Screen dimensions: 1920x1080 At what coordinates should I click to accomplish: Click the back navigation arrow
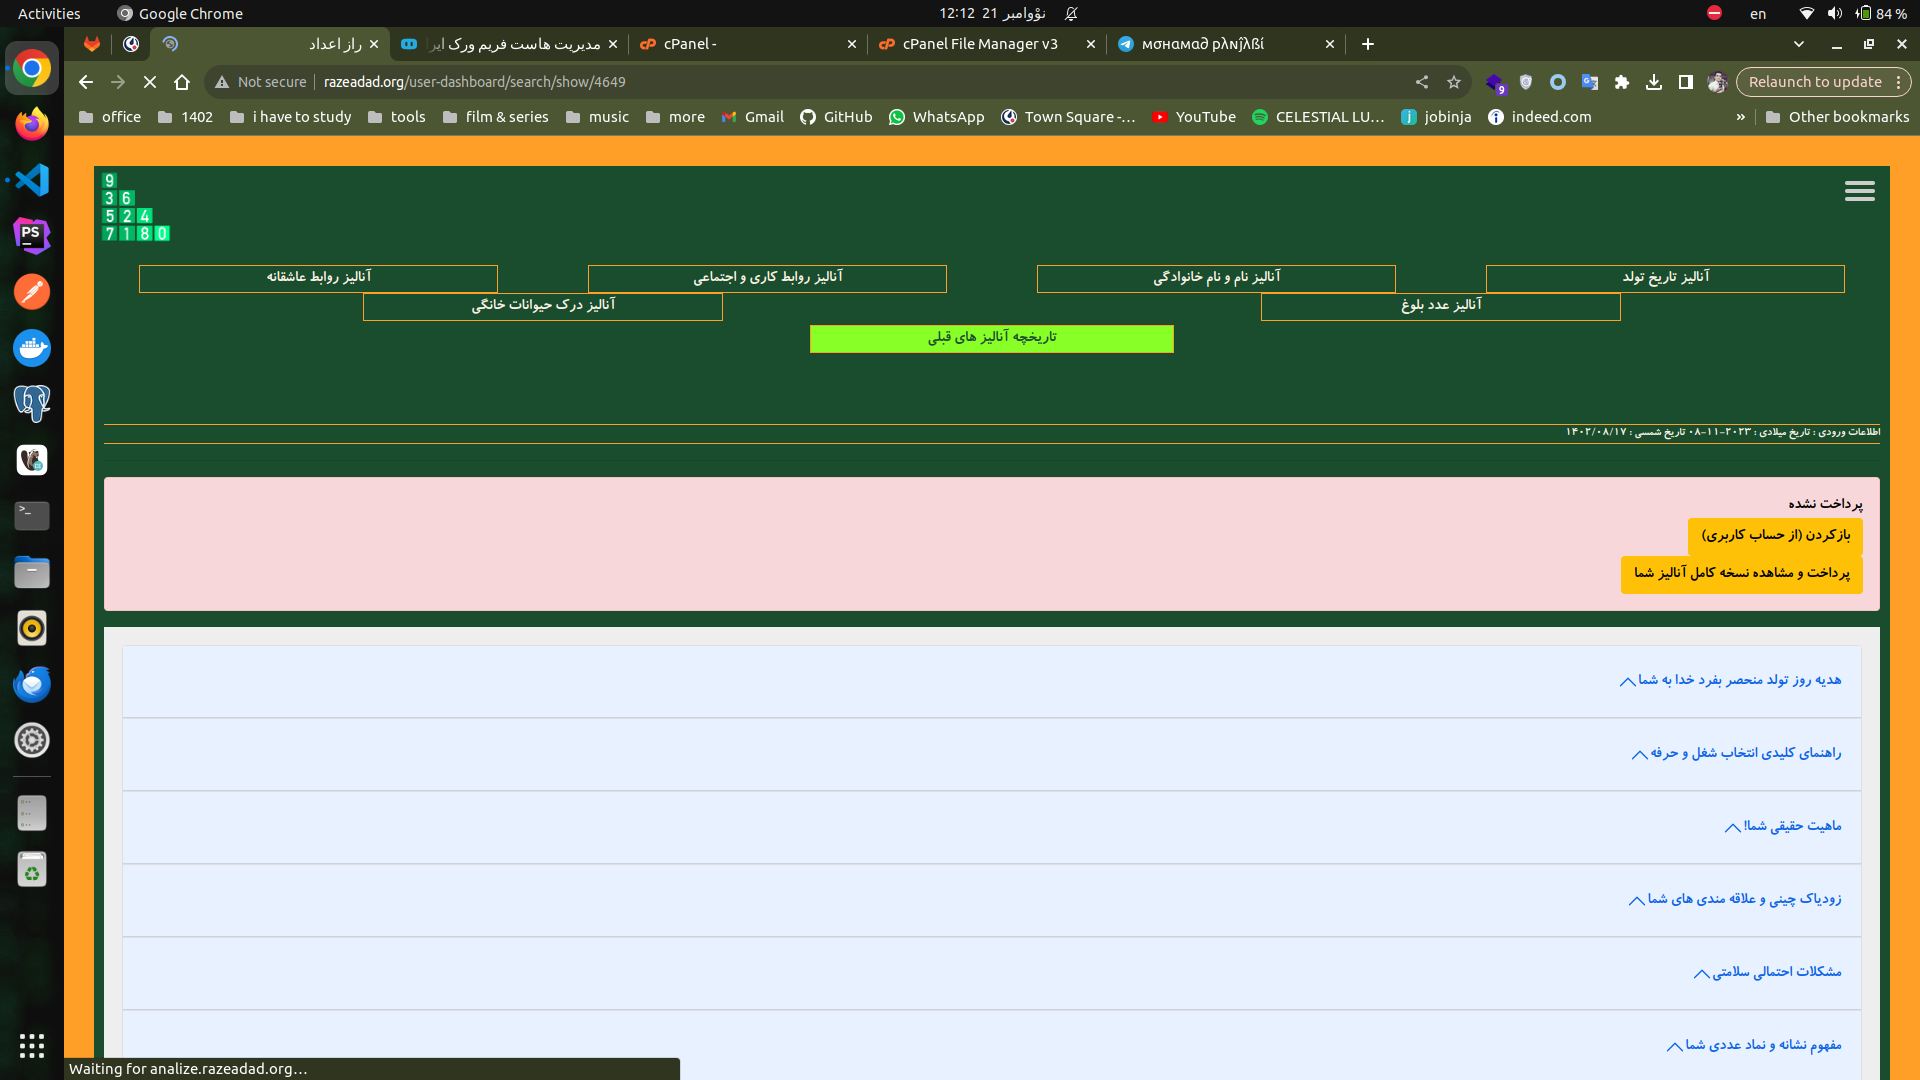[82, 80]
